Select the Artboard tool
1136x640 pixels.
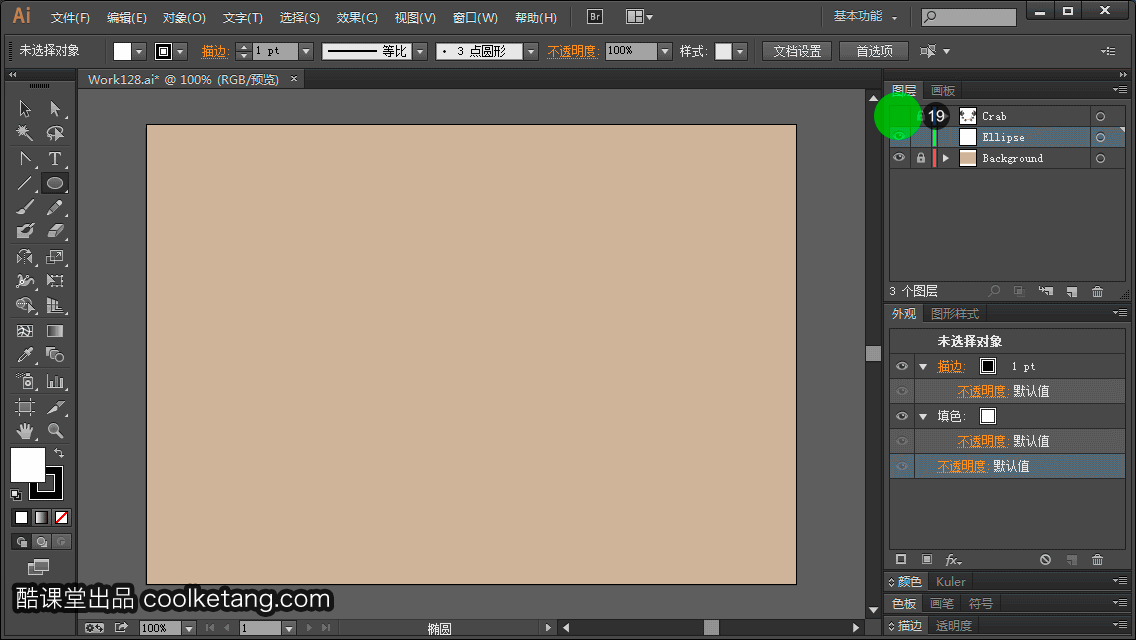point(25,407)
